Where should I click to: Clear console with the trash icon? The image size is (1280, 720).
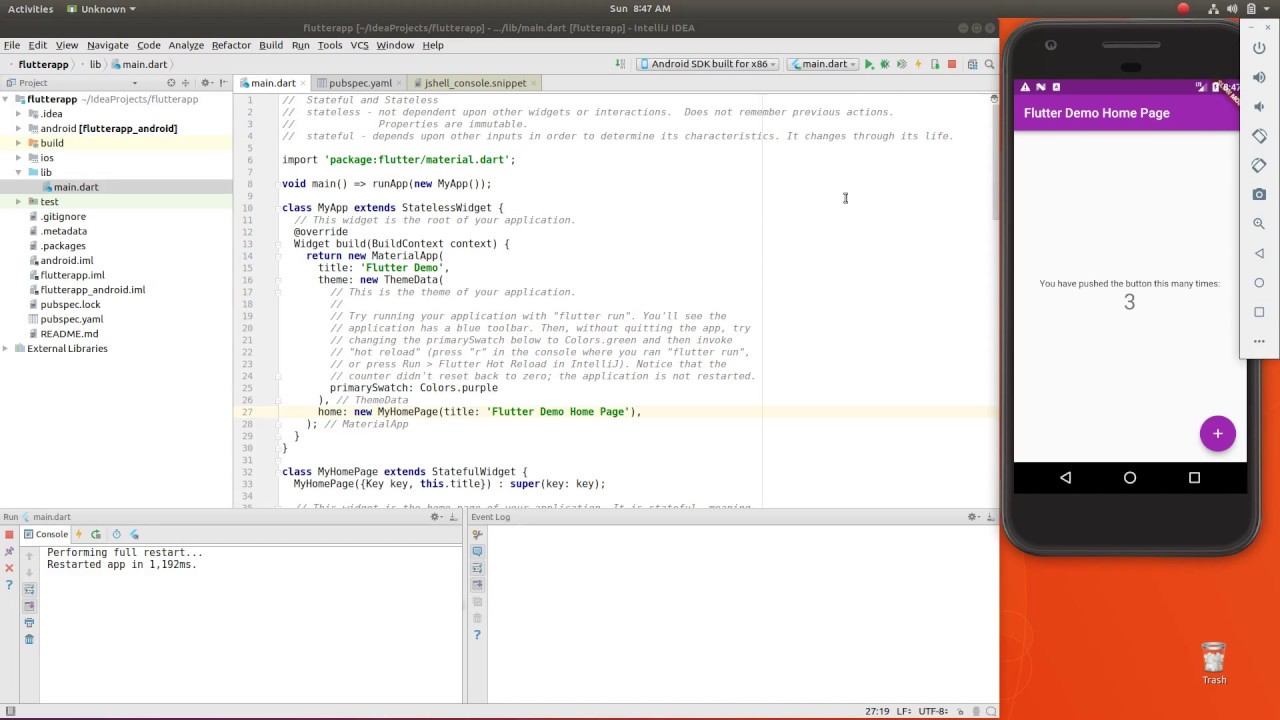point(29,639)
